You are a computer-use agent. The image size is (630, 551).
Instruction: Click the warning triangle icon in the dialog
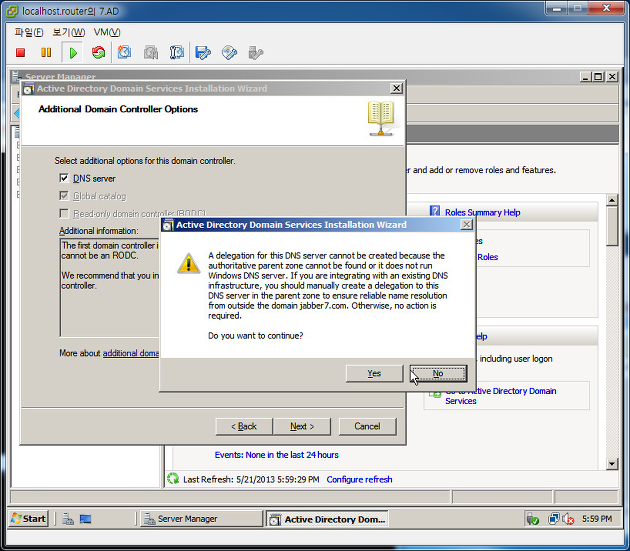(188, 264)
